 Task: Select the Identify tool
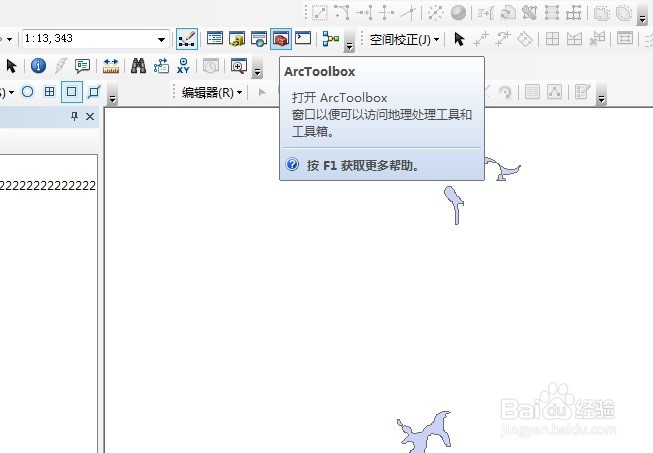[38, 66]
